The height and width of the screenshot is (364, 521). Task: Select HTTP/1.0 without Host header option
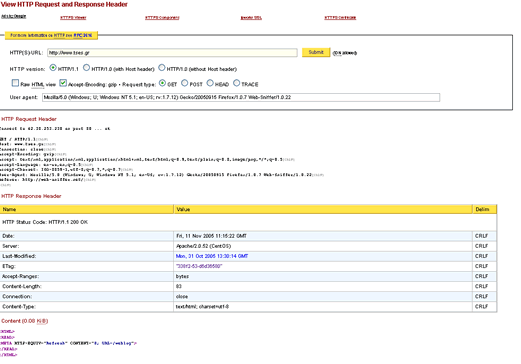click(x=162, y=68)
